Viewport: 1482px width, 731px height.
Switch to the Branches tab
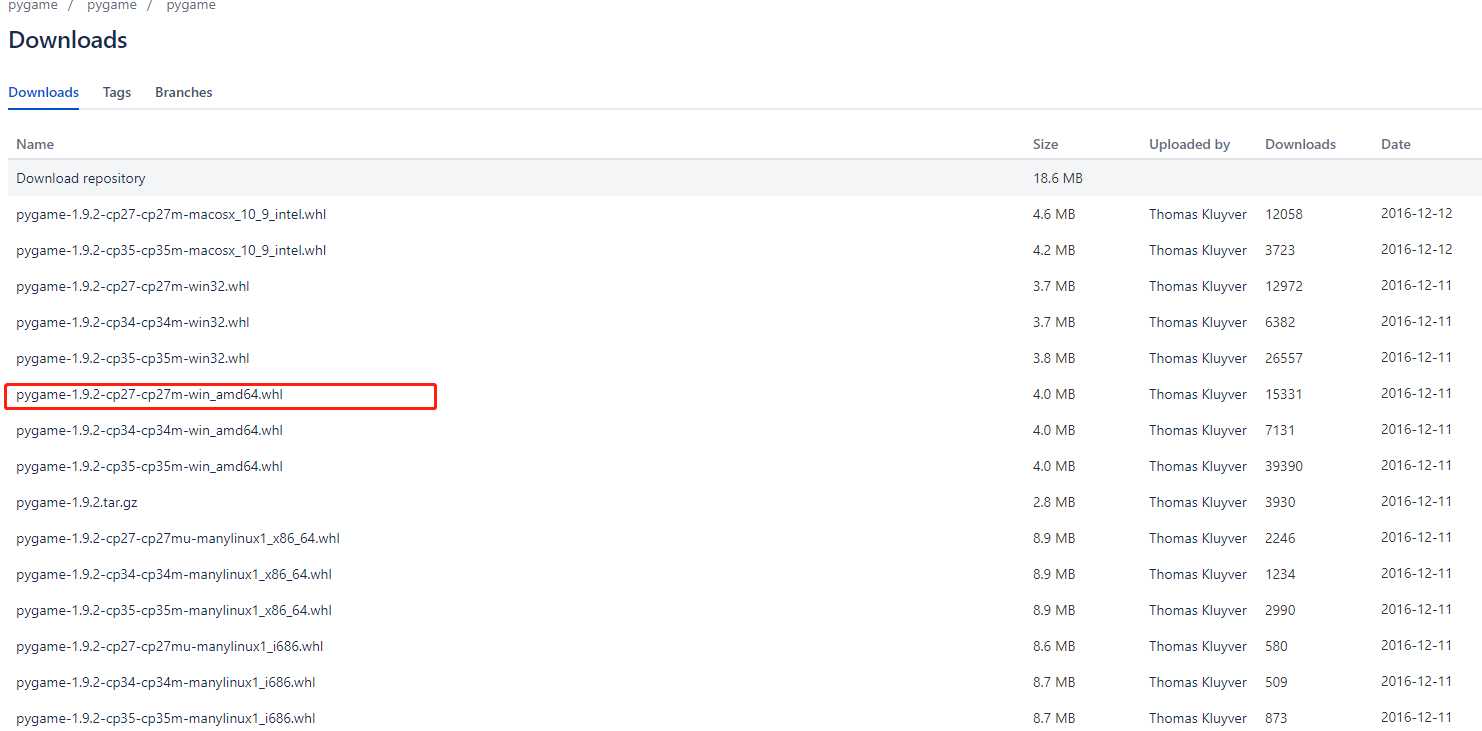[184, 92]
